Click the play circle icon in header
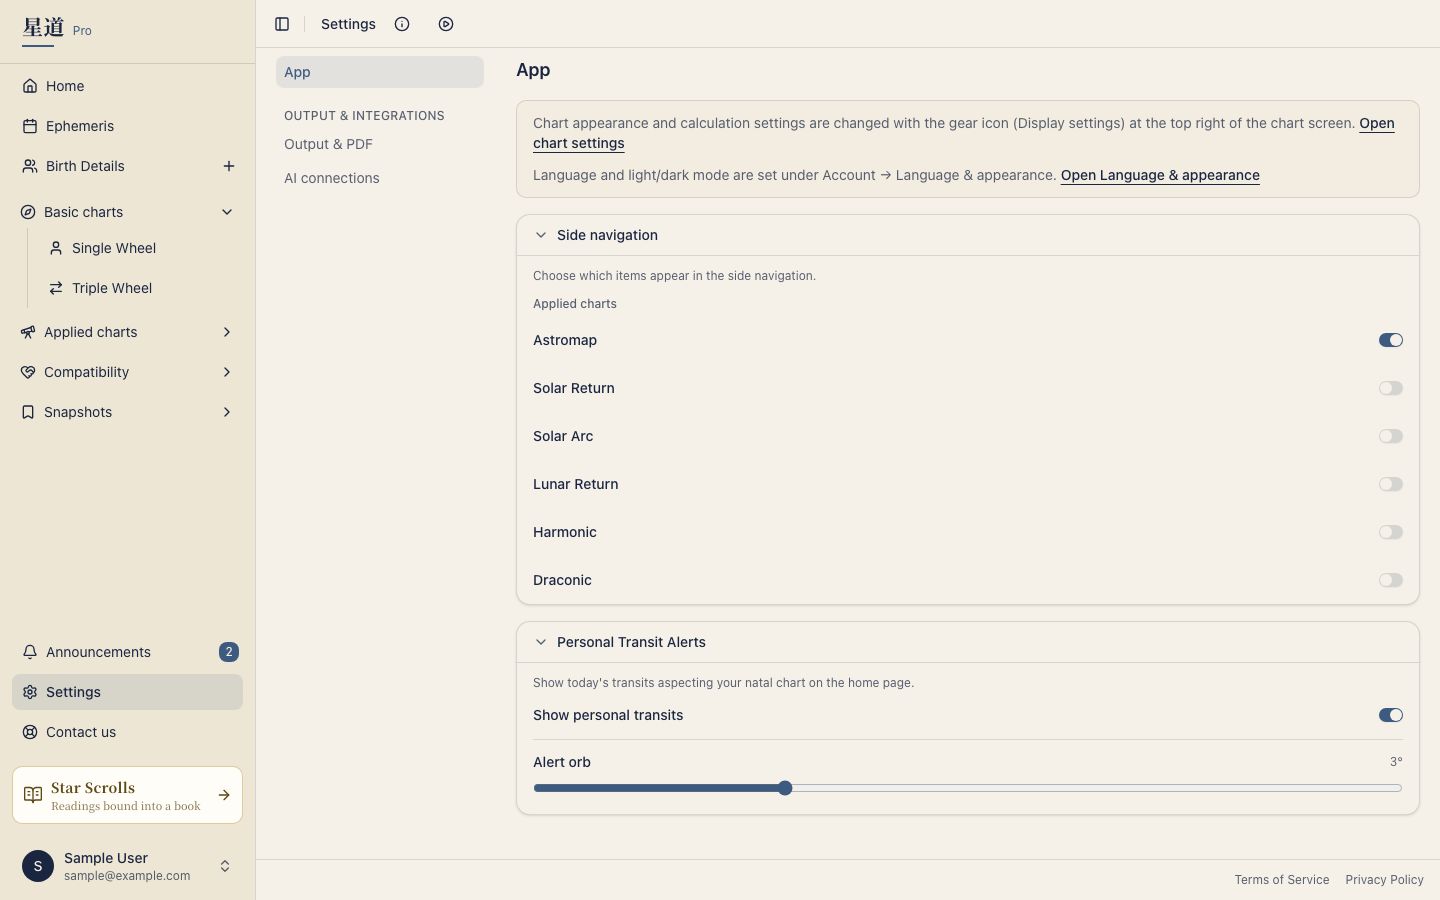The width and height of the screenshot is (1440, 900). click(446, 24)
